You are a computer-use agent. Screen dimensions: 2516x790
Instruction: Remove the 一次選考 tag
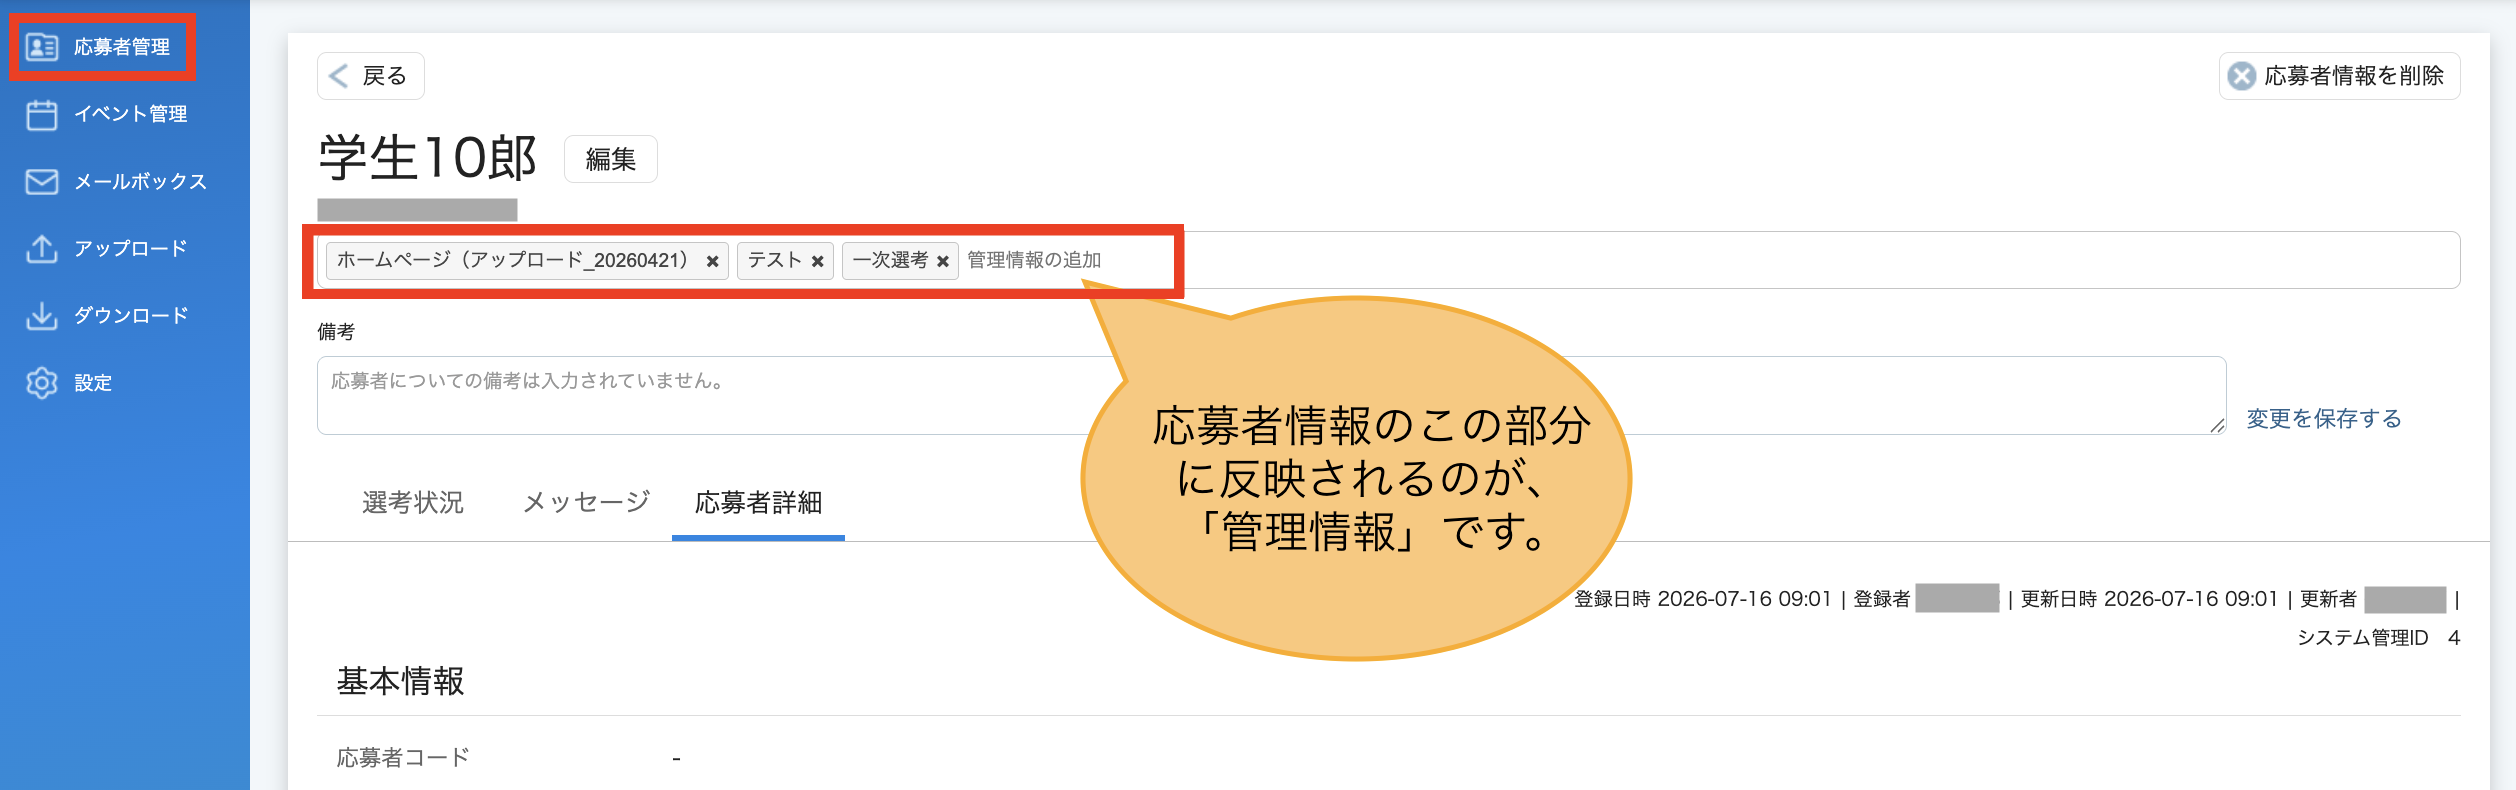[943, 261]
